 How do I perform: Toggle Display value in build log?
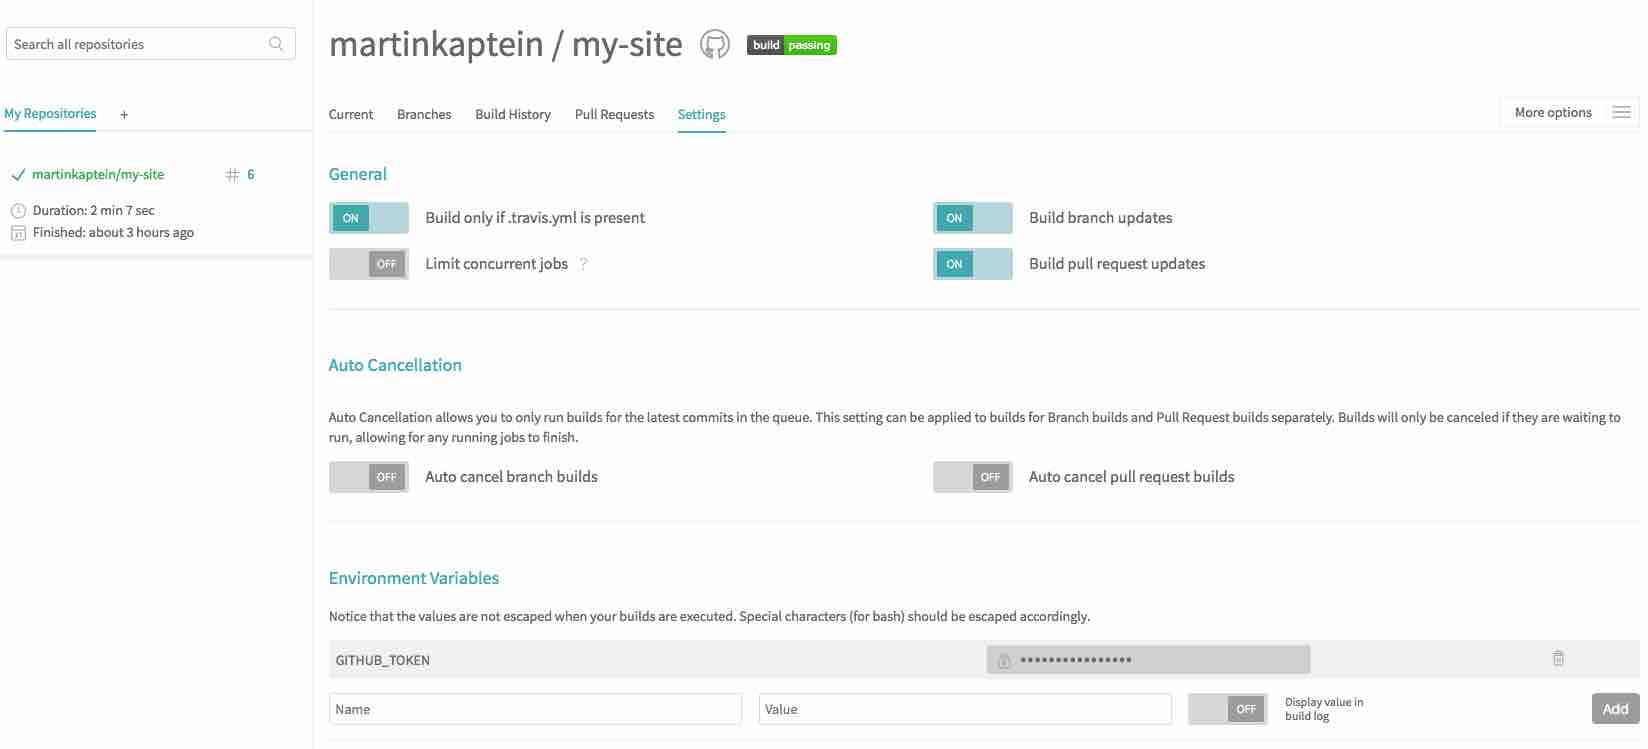click(x=1226, y=708)
